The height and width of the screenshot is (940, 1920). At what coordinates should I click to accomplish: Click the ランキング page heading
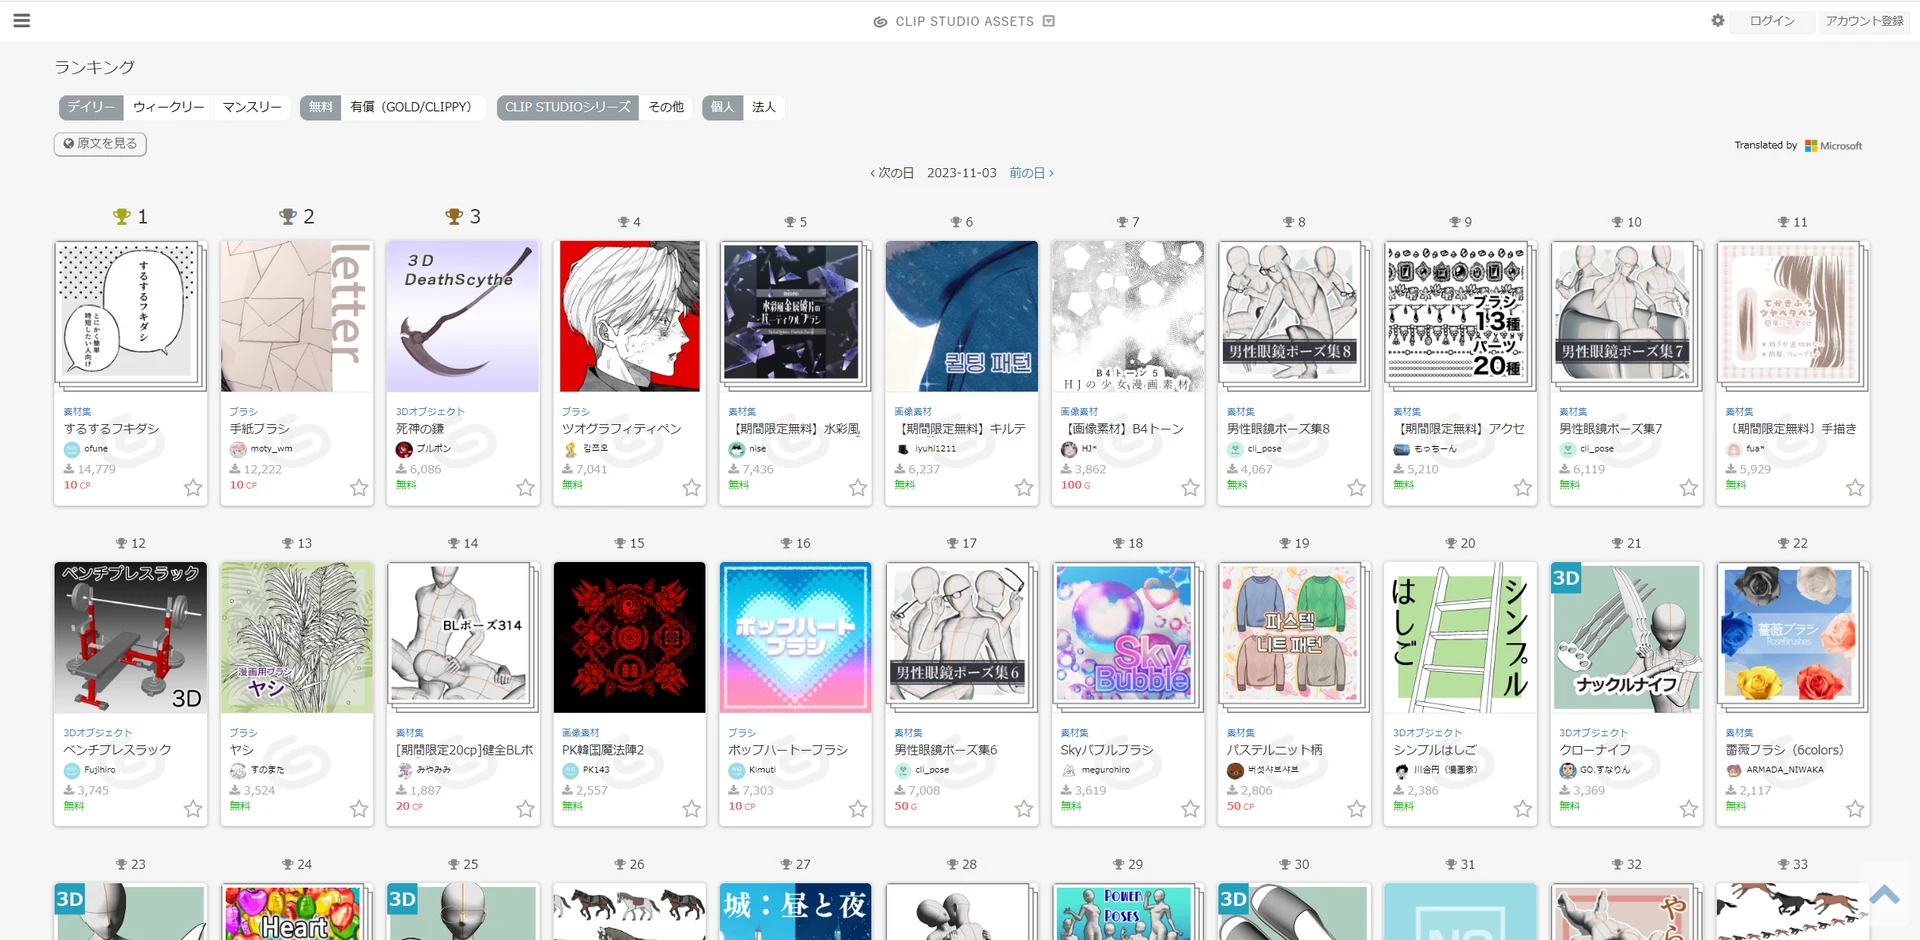coord(94,67)
